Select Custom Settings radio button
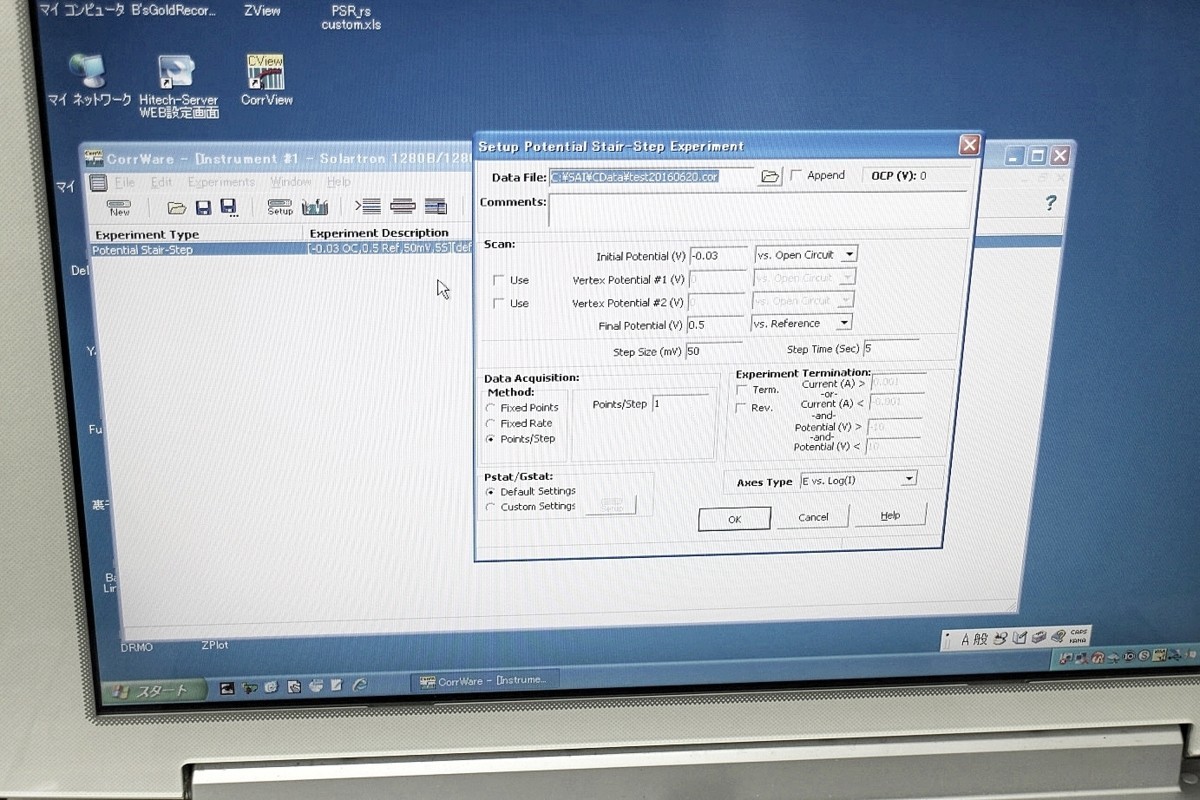The width and height of the screenshot is (1200, 800). tap(490, 507)
